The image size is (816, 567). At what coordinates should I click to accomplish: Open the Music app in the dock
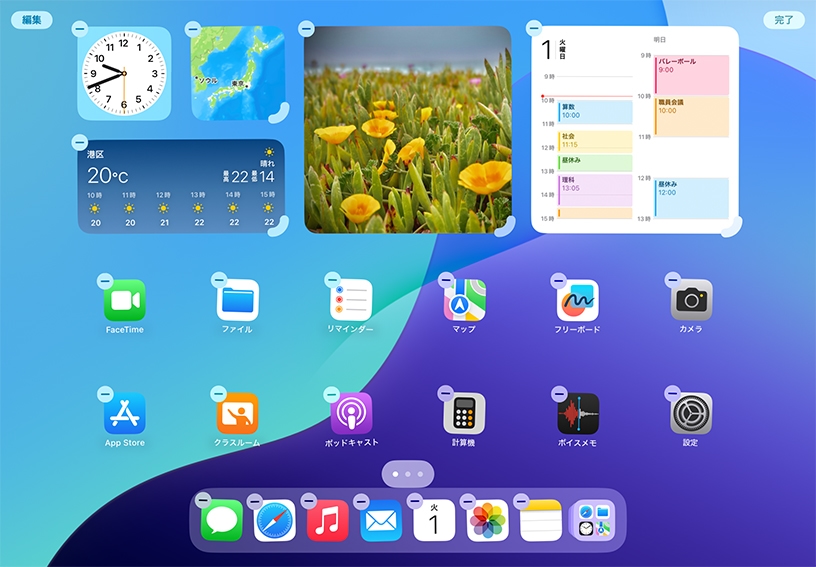tap(328, 520)
